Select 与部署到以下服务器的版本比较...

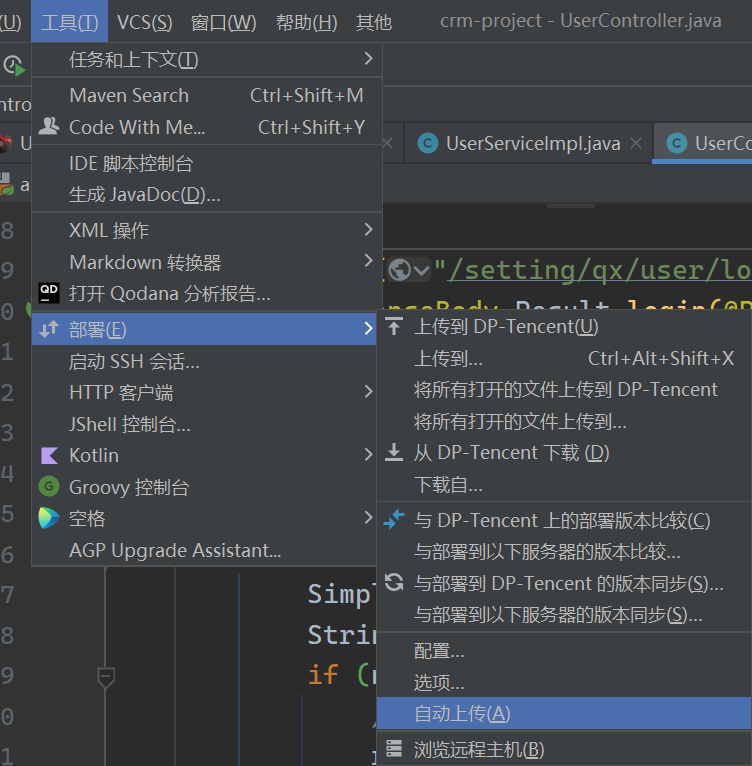click(564, 552)
